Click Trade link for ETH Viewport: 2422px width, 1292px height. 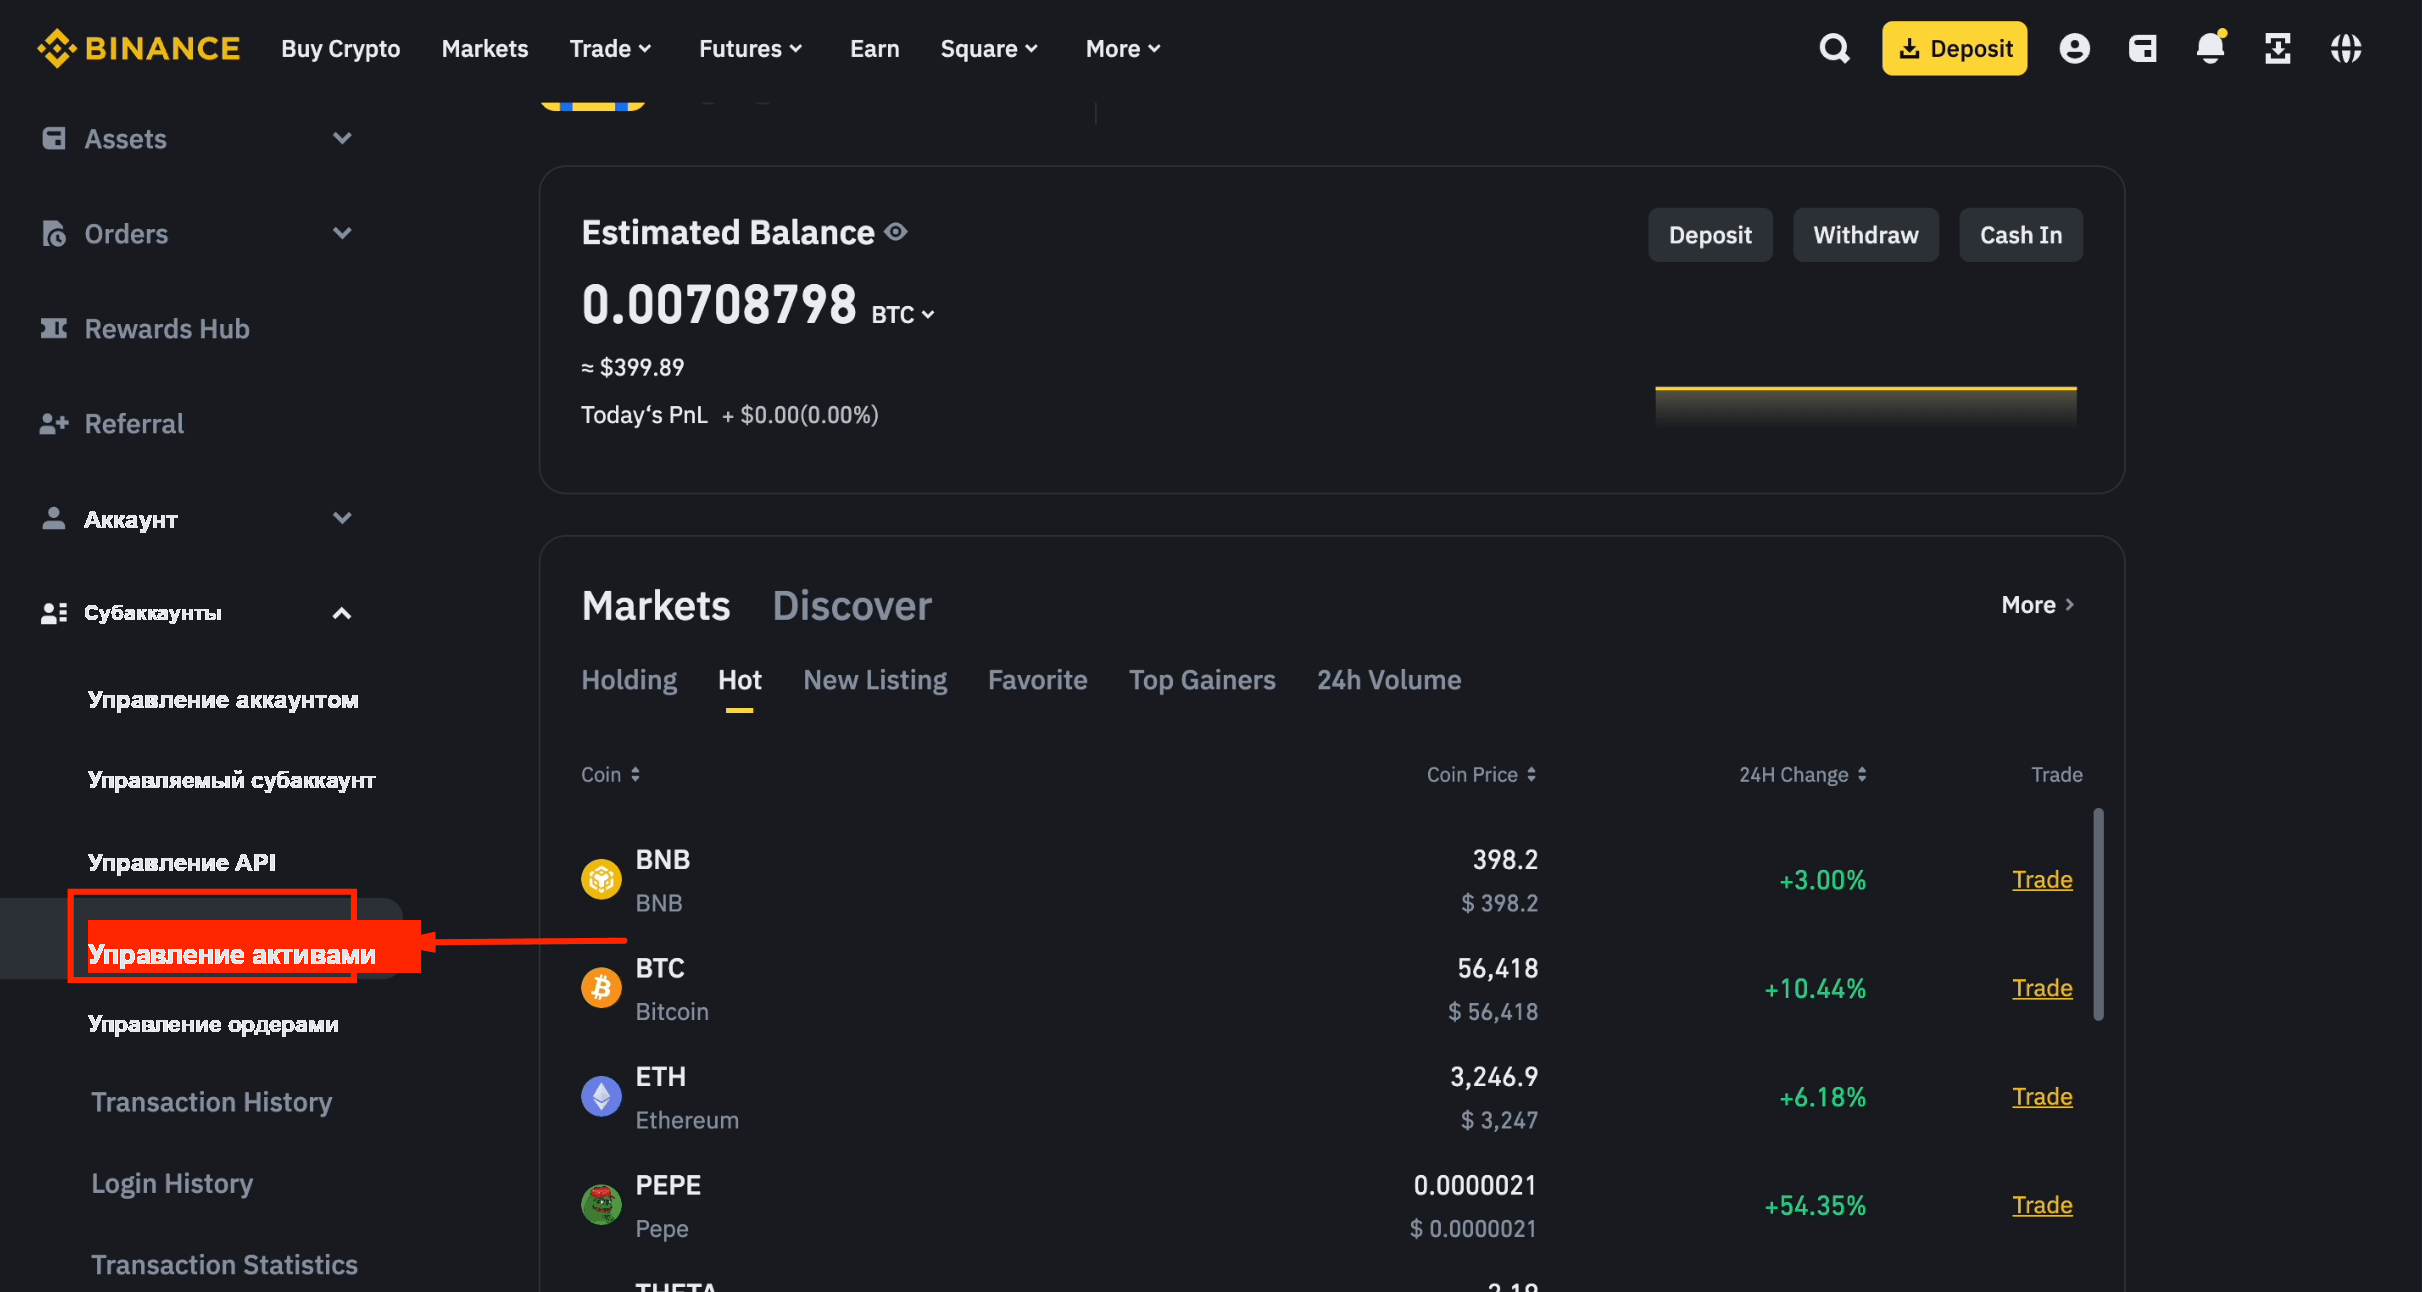(2042, 1097)
